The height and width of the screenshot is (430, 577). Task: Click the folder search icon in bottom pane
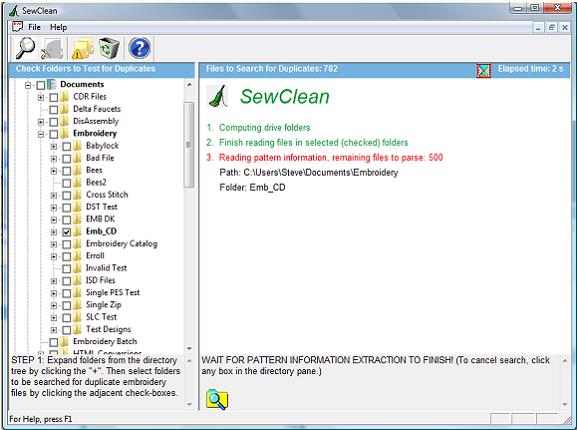(x=217, y=399)
